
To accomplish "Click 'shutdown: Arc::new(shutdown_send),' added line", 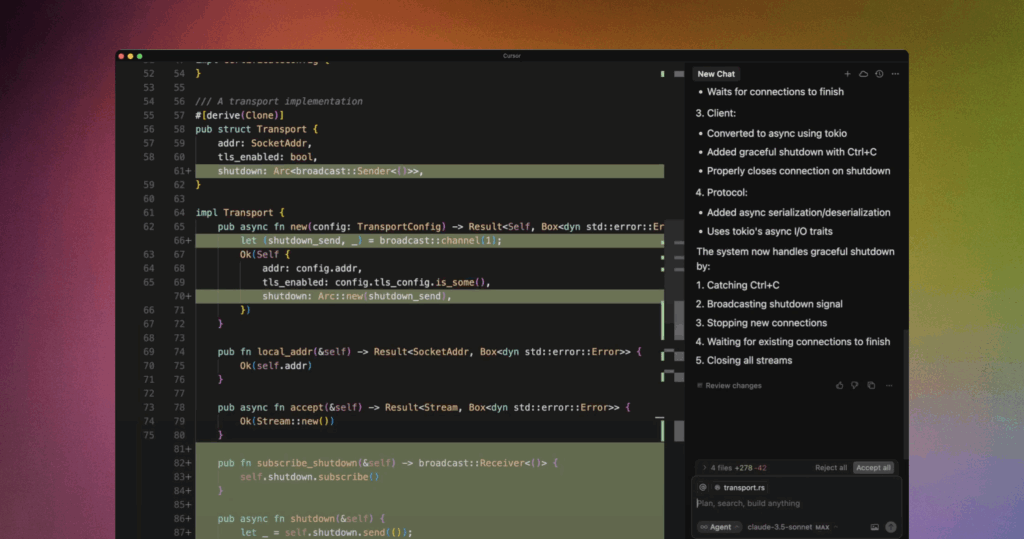I will pyautogui.click(x=430, y=297).
